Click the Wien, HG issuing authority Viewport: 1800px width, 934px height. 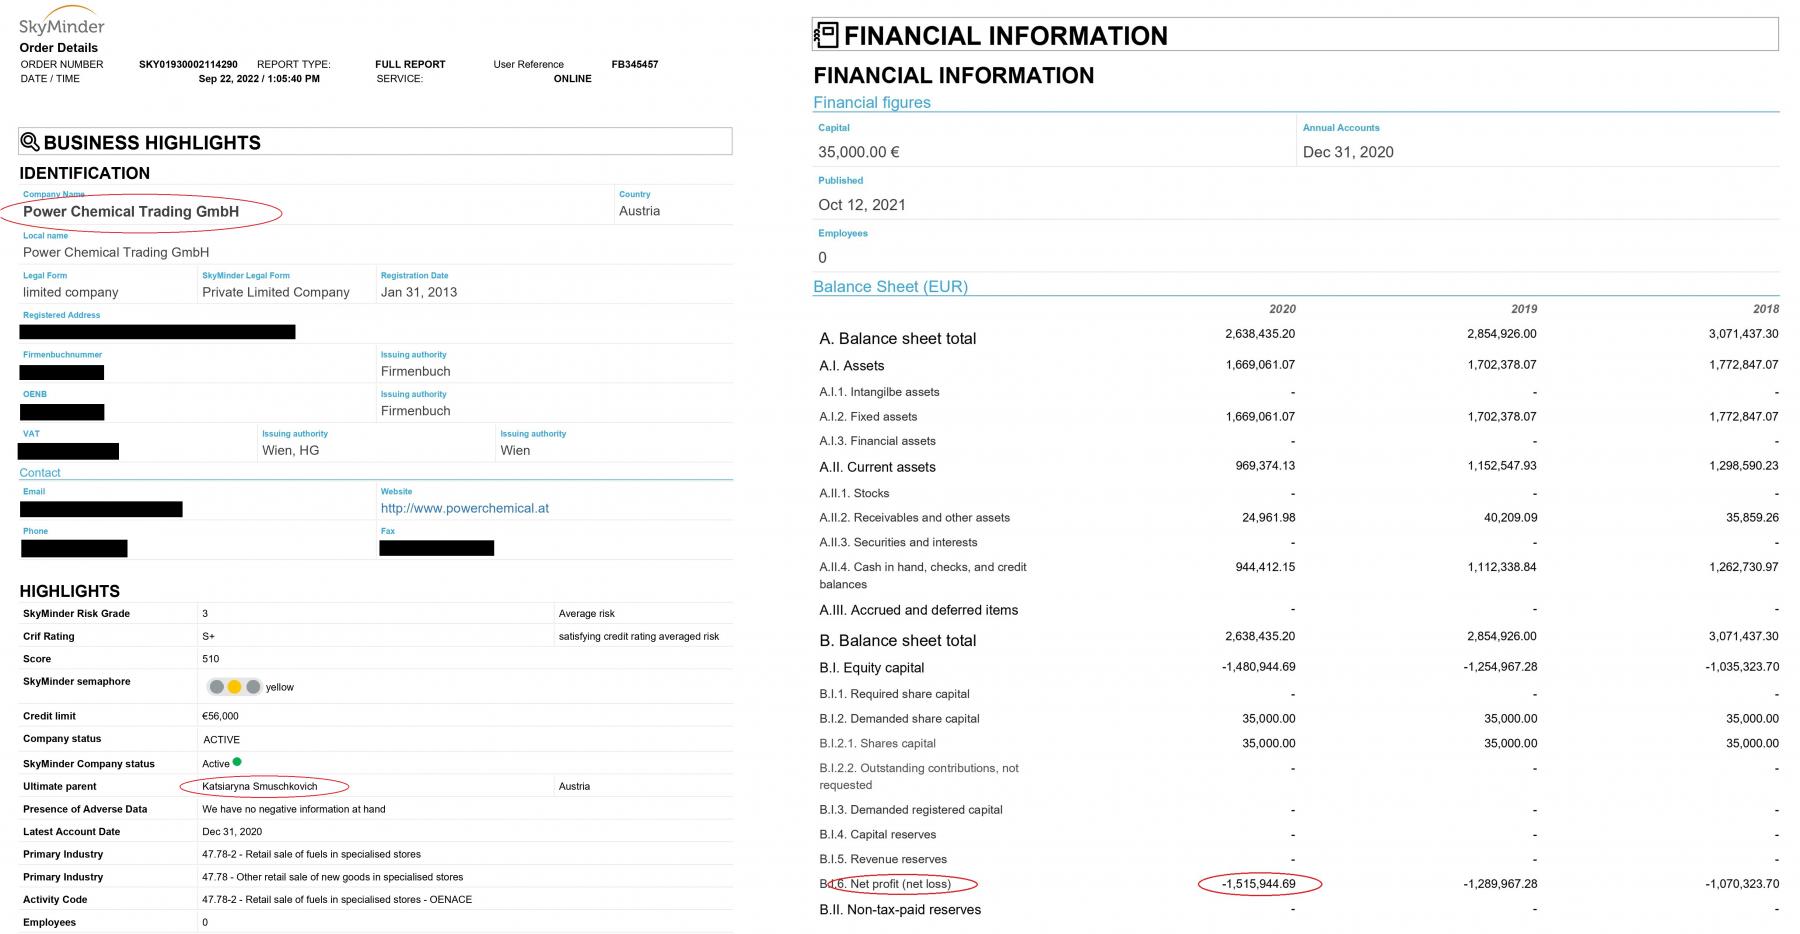pyautogui.click(x=291, y=451)
